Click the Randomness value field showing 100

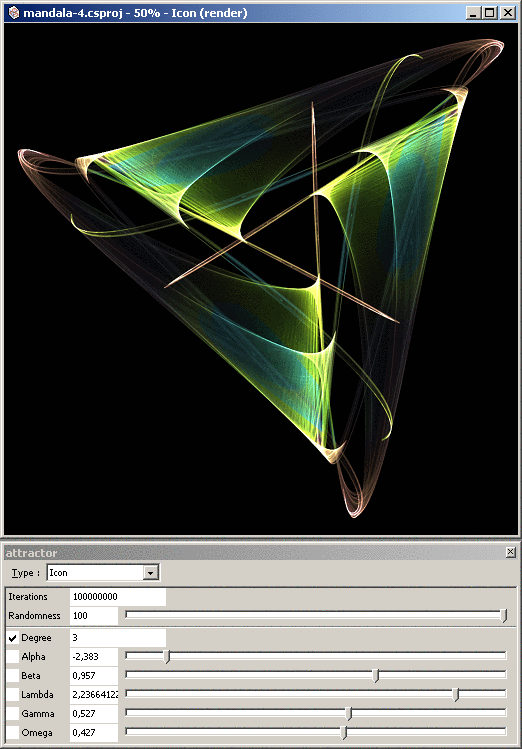[x=94, y=616]
